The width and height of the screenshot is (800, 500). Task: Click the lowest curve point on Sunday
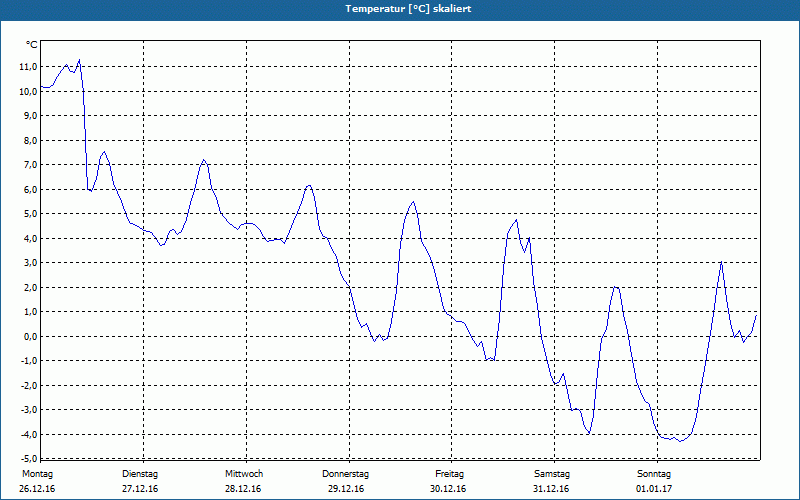pyautogui.click(x=680, y=441)
